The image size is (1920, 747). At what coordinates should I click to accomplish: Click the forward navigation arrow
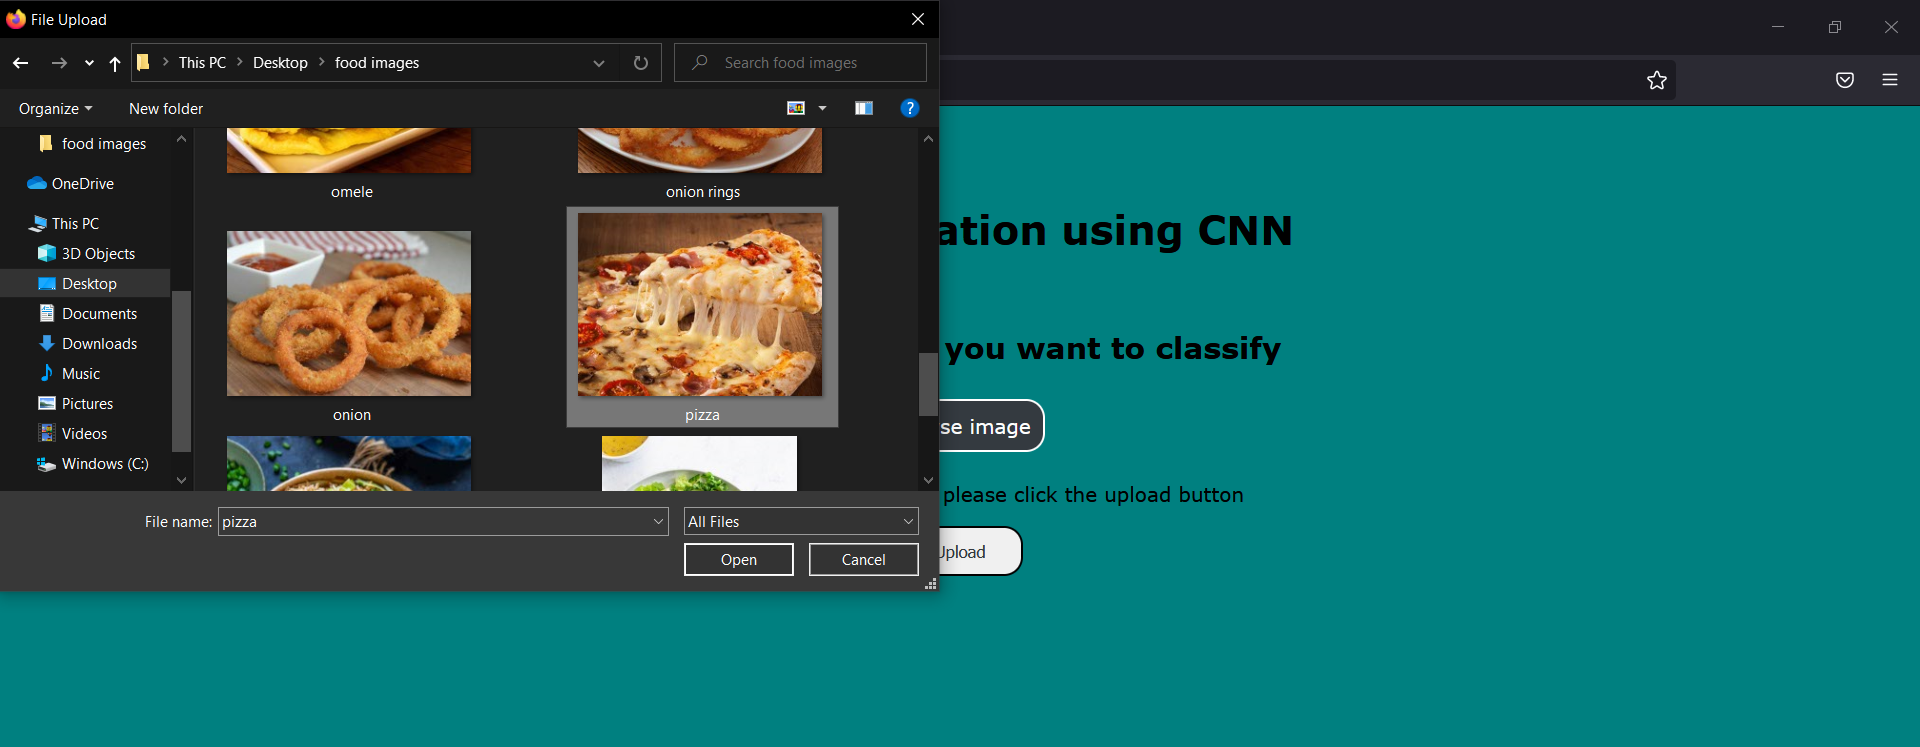59,63
